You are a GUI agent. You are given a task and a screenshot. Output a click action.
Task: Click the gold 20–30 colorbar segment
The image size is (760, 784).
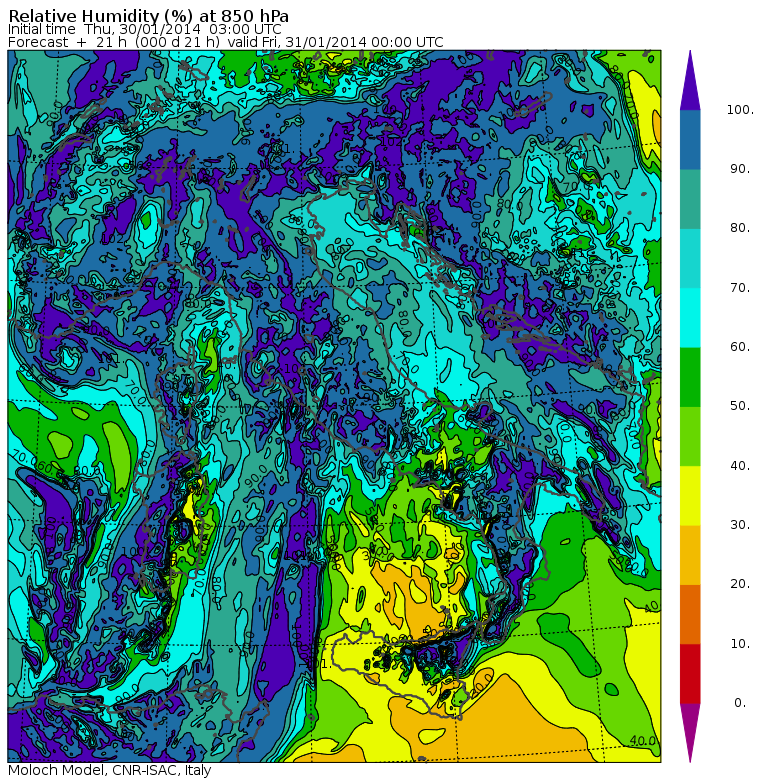point(690,555)
